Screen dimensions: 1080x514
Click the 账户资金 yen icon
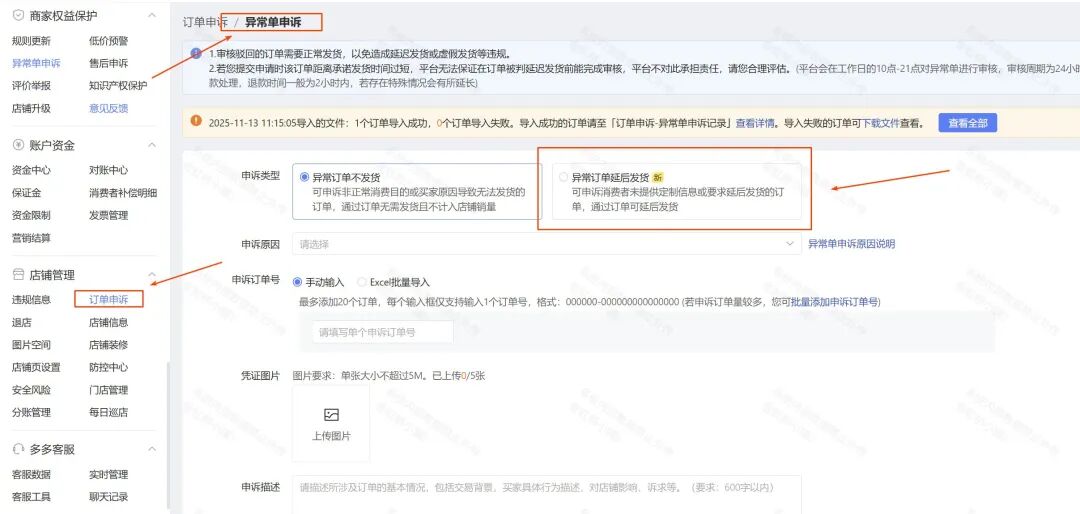[18, 145]
